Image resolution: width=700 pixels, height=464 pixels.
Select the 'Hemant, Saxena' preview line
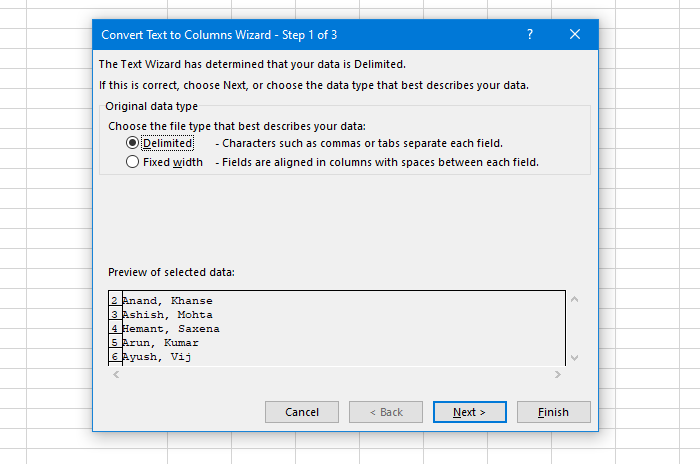(171, 328)
